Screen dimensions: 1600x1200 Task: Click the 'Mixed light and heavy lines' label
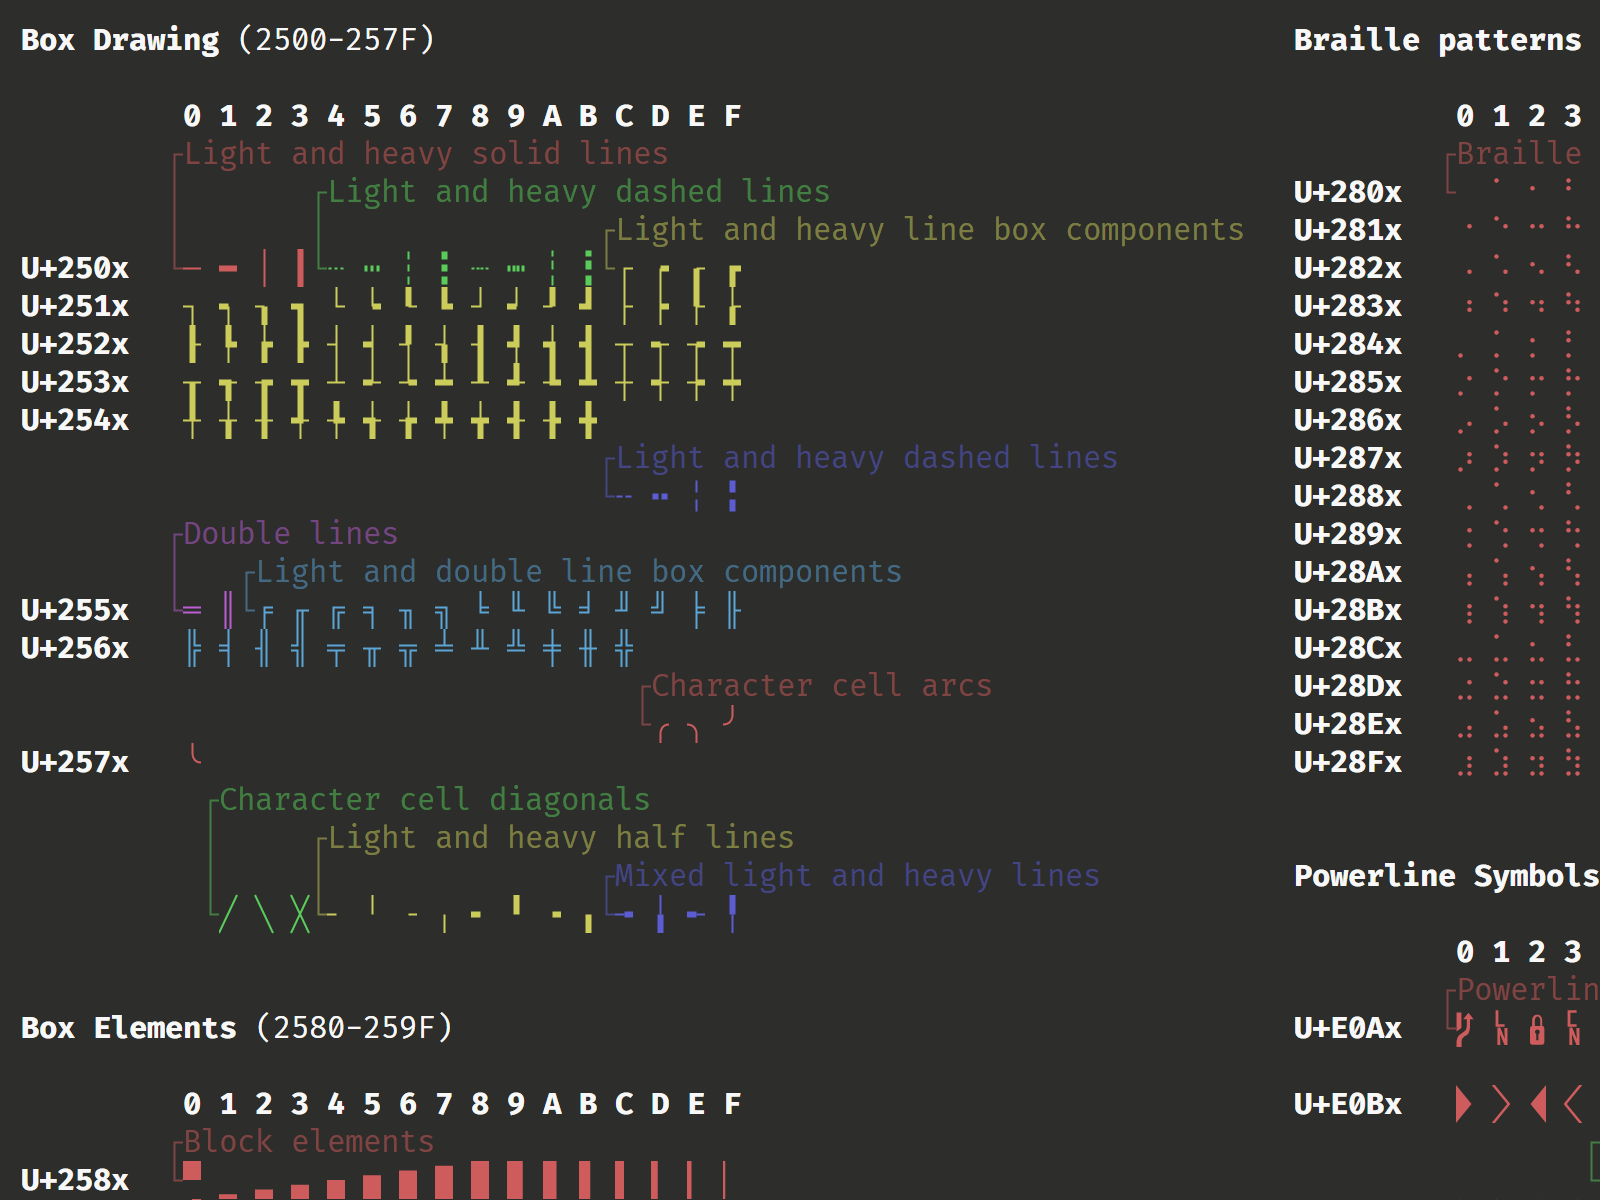[x=857, y=876]
